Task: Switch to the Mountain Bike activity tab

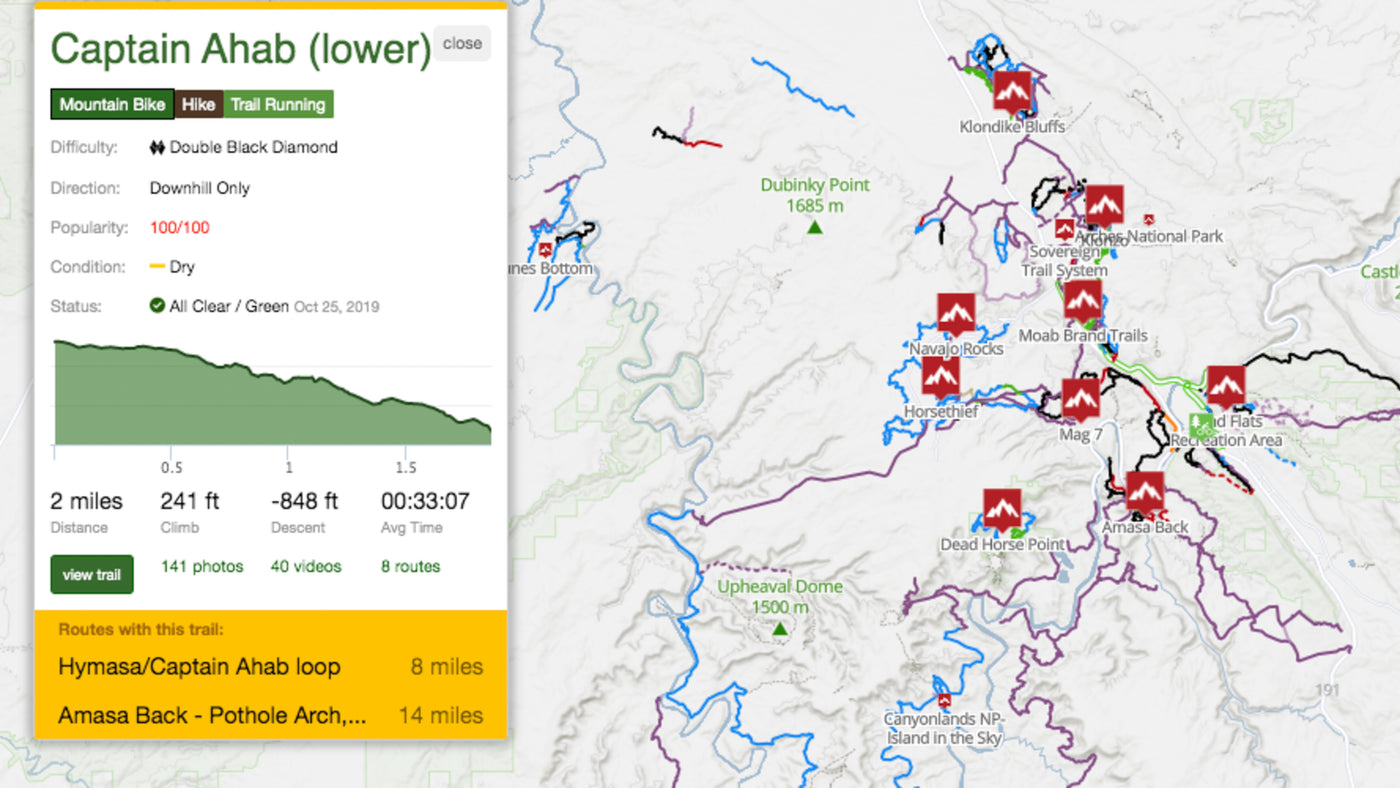Action: 112,104
